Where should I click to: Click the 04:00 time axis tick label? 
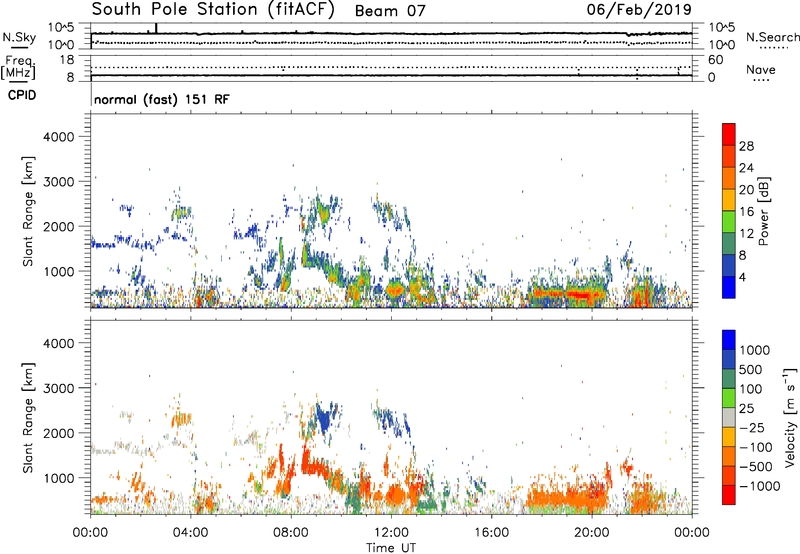(190, 533)
